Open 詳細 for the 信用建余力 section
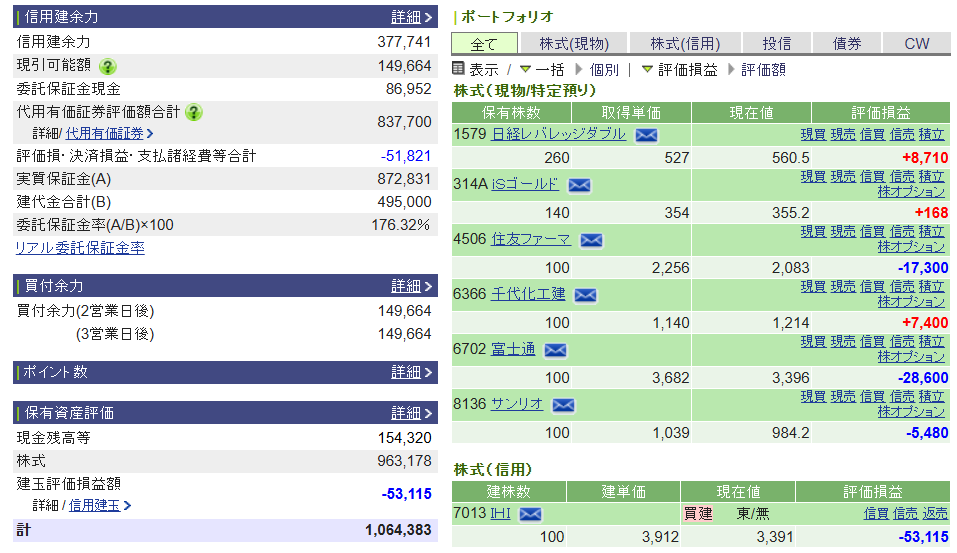957x553 pixels. (x=411, y=17)
